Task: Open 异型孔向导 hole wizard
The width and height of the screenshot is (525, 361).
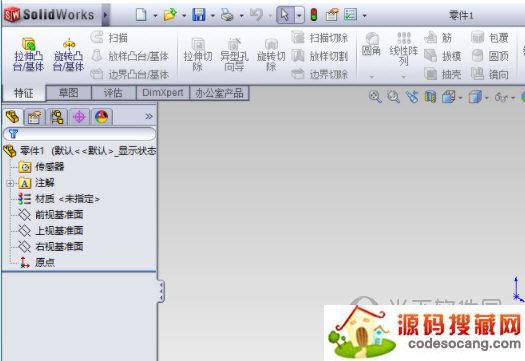Action: click(234, 55)
